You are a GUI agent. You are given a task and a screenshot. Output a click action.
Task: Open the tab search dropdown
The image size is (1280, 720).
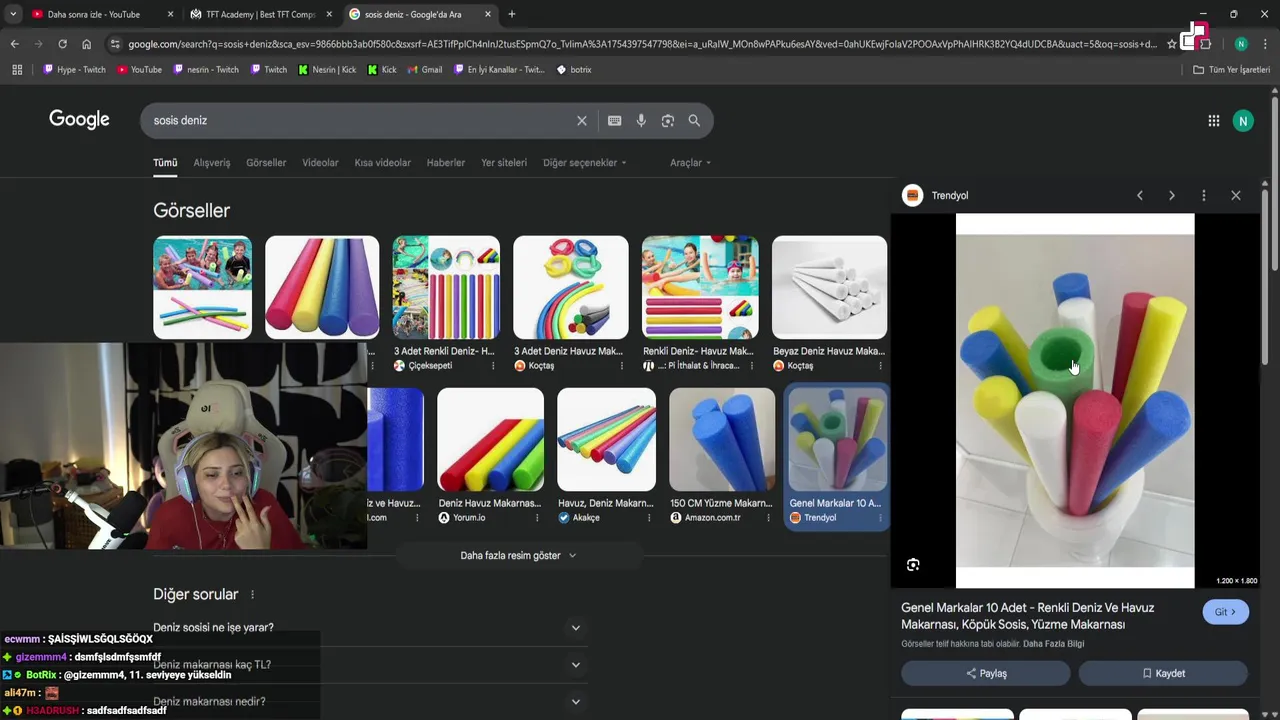[x=13, y=14]
